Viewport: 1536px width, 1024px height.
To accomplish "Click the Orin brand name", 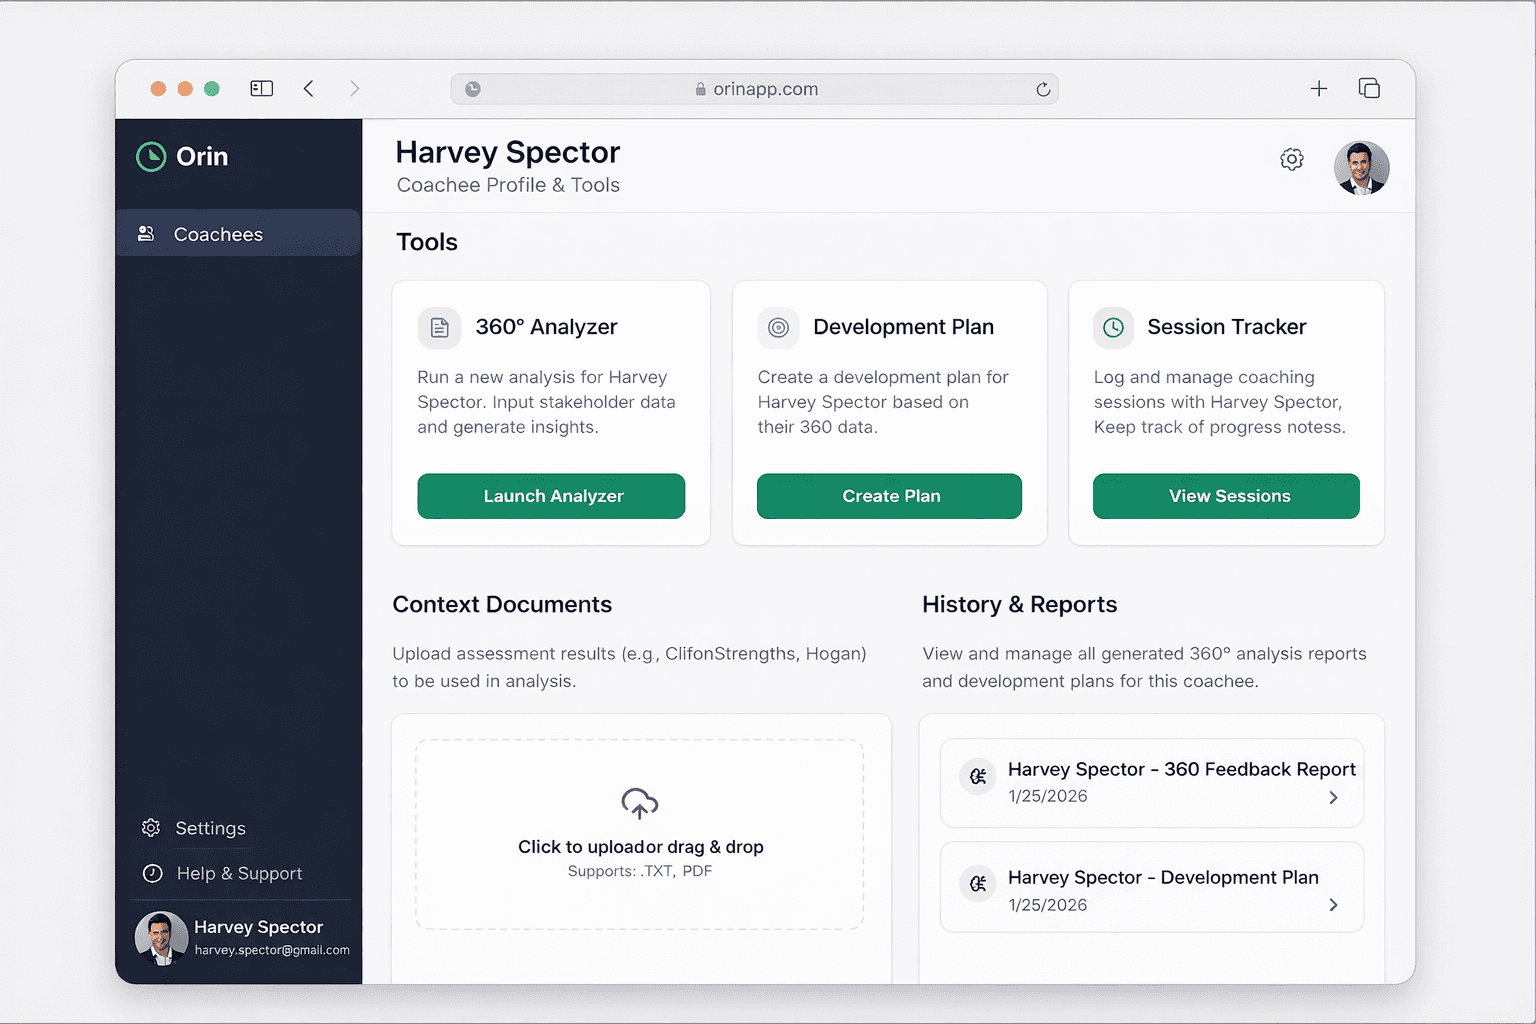I will [x=202, y=156].
